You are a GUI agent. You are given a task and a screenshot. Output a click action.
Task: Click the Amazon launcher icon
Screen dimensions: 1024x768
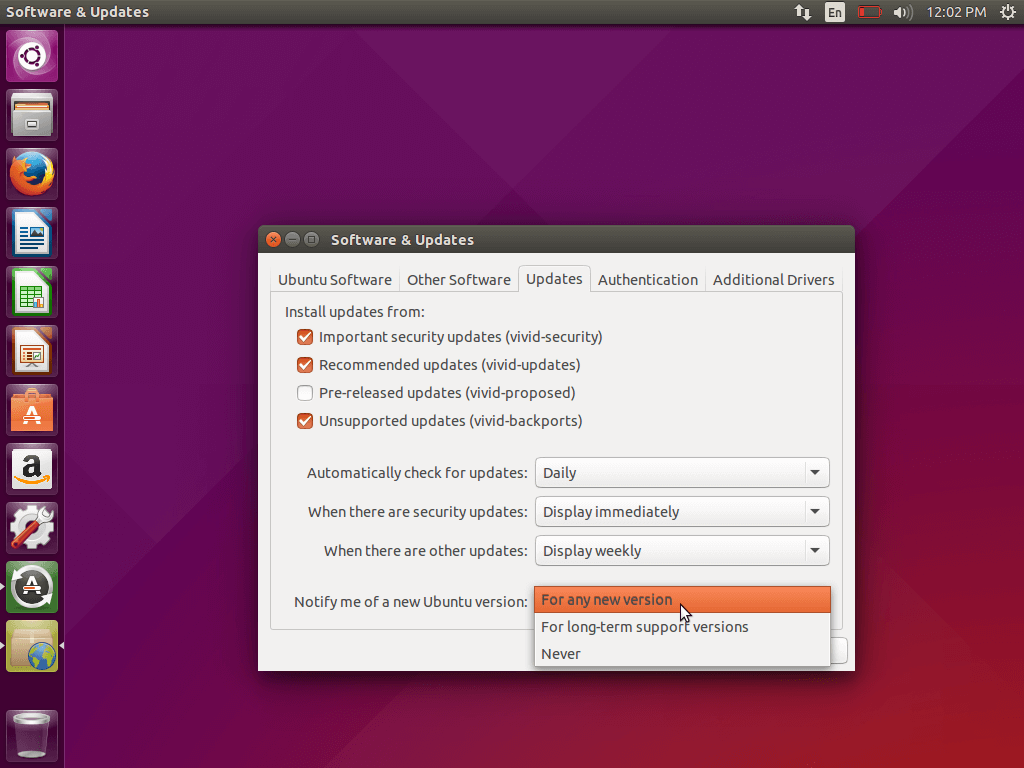(32, 469)
